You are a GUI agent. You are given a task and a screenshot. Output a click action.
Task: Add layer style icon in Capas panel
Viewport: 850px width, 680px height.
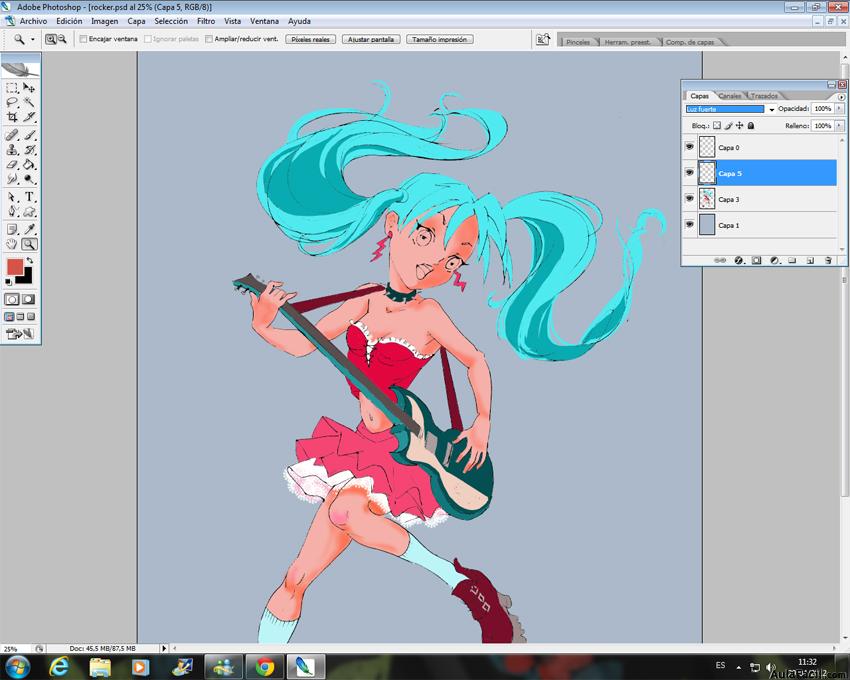click(x=738, y=260)
